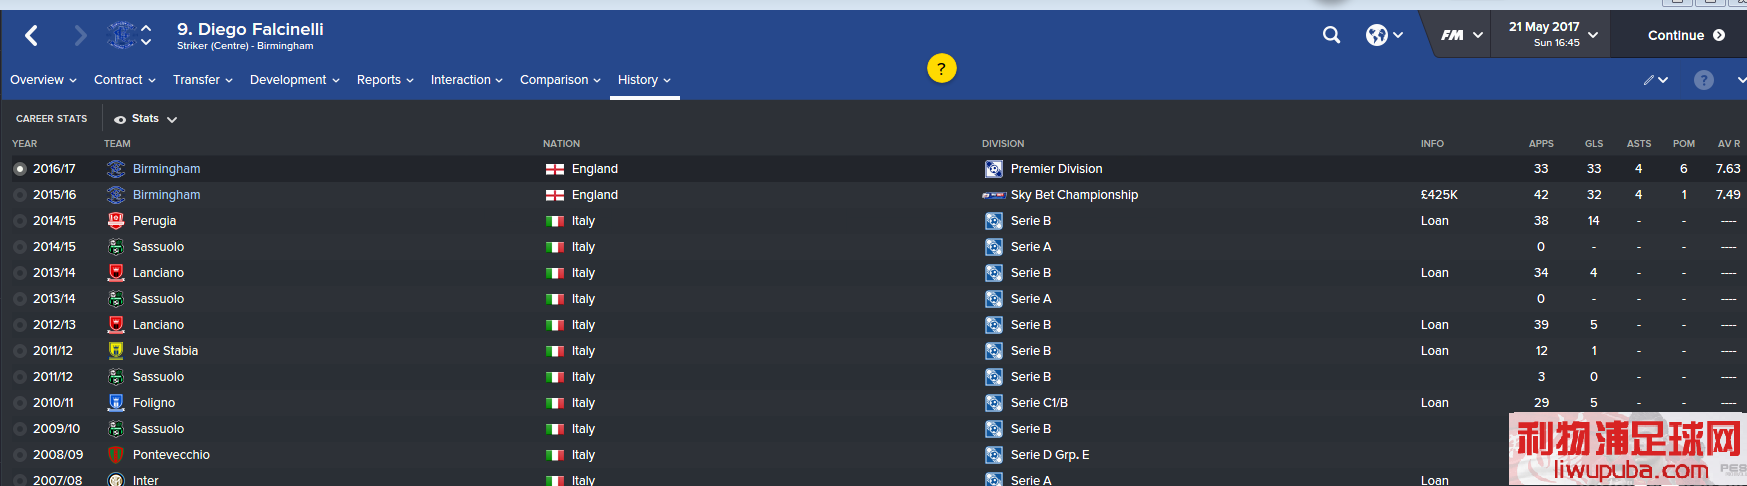The width and height of the screenshot is (1747, 486).
Task: Click the yellow question mark hint icon
Action: 941,68
